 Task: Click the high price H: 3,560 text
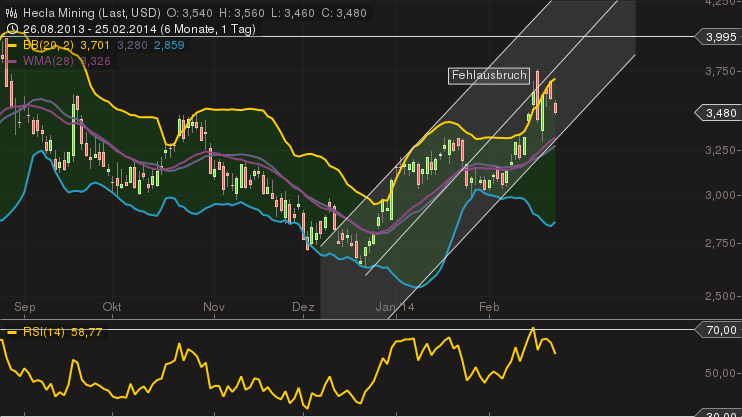pos(242,13)
